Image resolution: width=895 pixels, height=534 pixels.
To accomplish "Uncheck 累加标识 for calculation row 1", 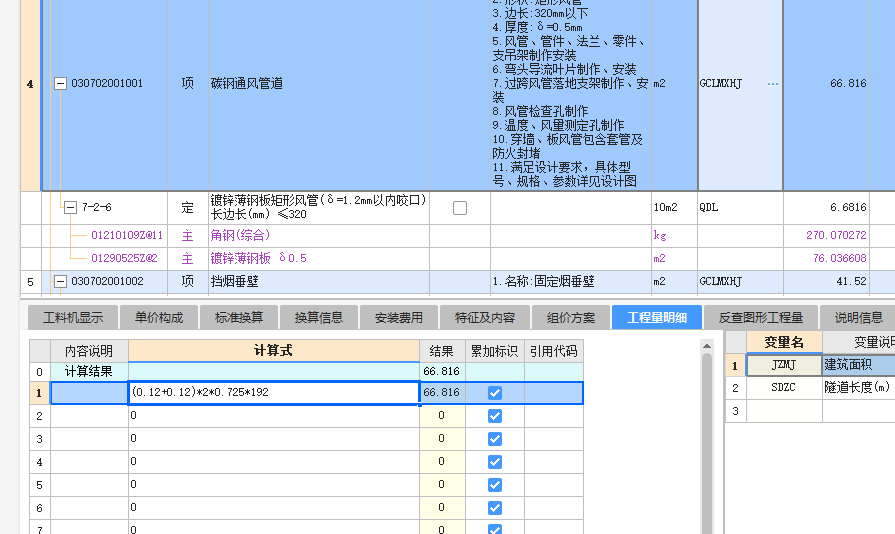I will (x=495, y=393).
